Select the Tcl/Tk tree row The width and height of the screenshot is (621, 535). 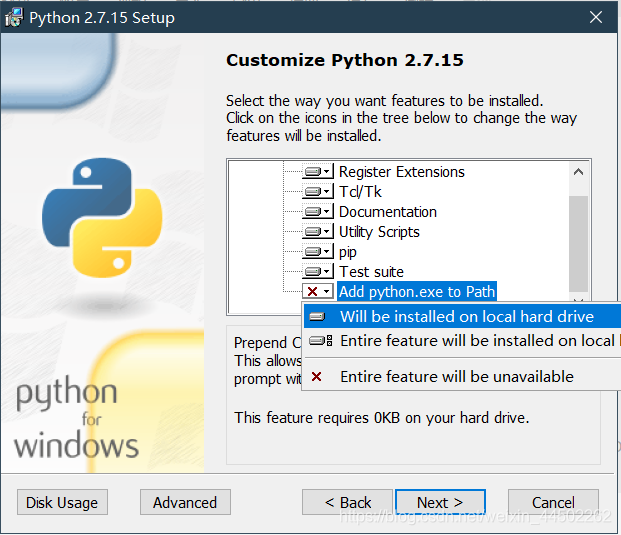360,192
